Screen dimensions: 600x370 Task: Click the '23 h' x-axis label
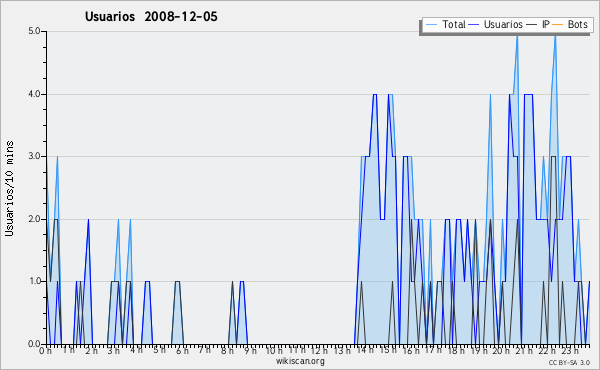tap(570, 350)
